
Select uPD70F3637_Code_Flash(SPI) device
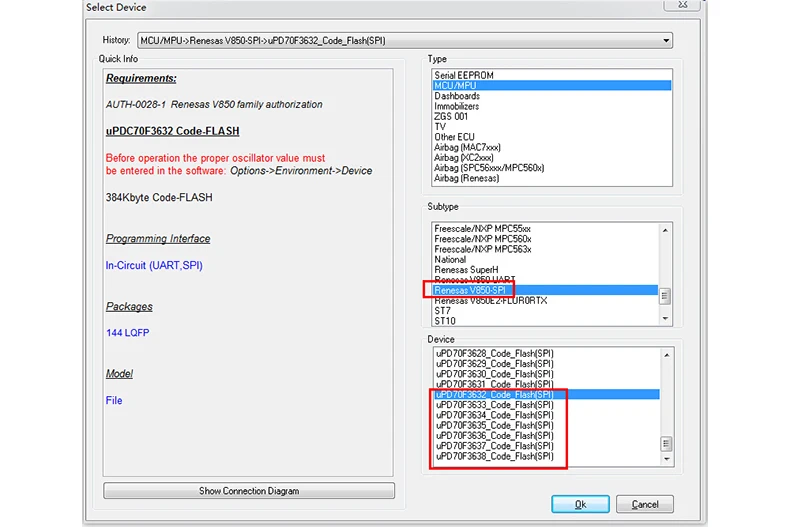click(x=547, y=446)
